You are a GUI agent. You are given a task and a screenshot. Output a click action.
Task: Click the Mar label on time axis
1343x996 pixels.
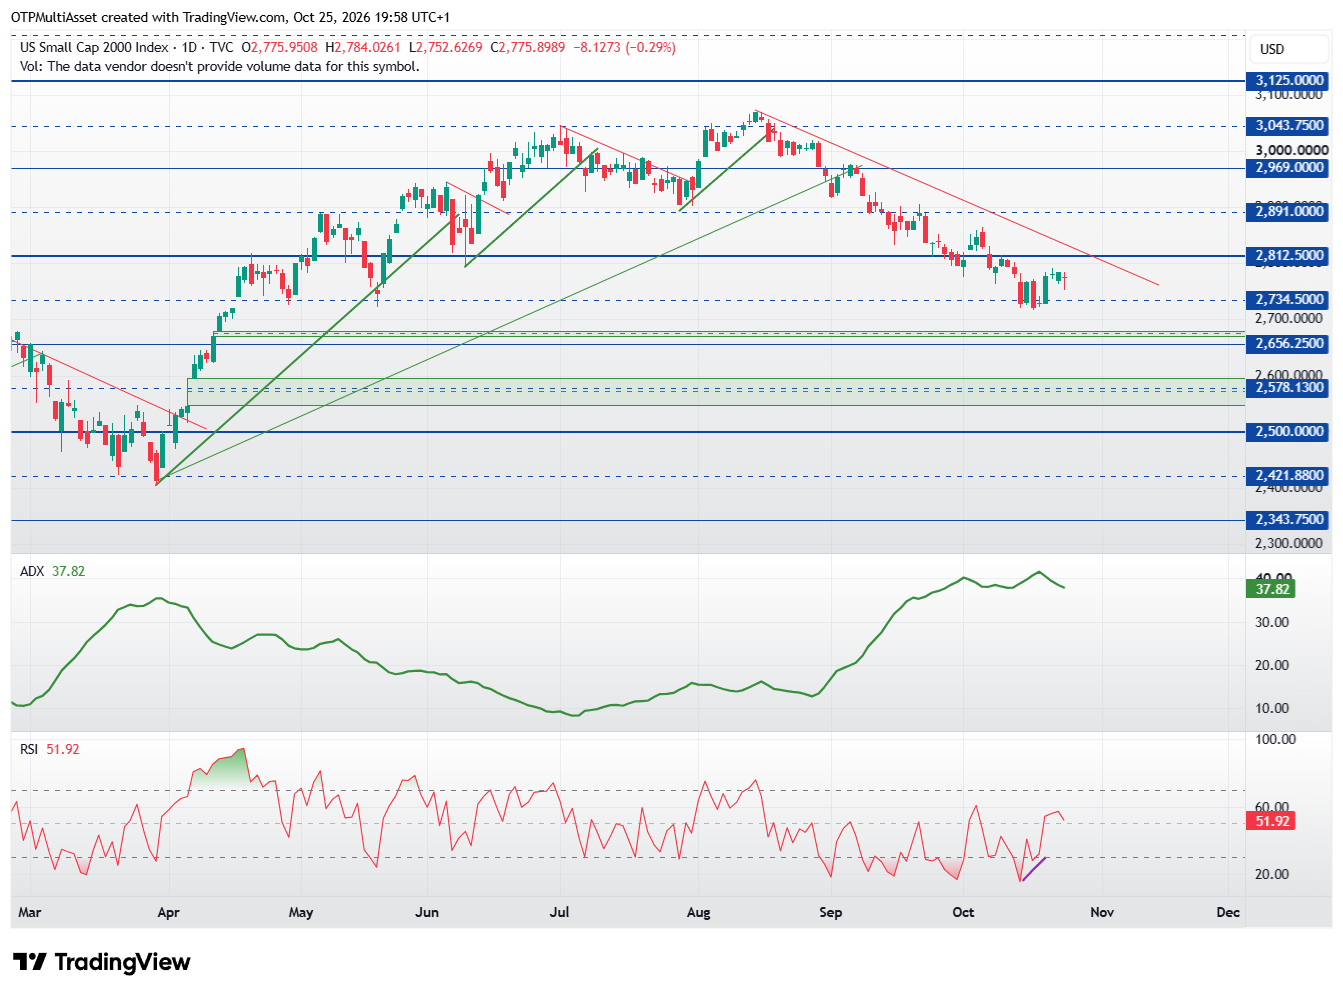point(30,912)
